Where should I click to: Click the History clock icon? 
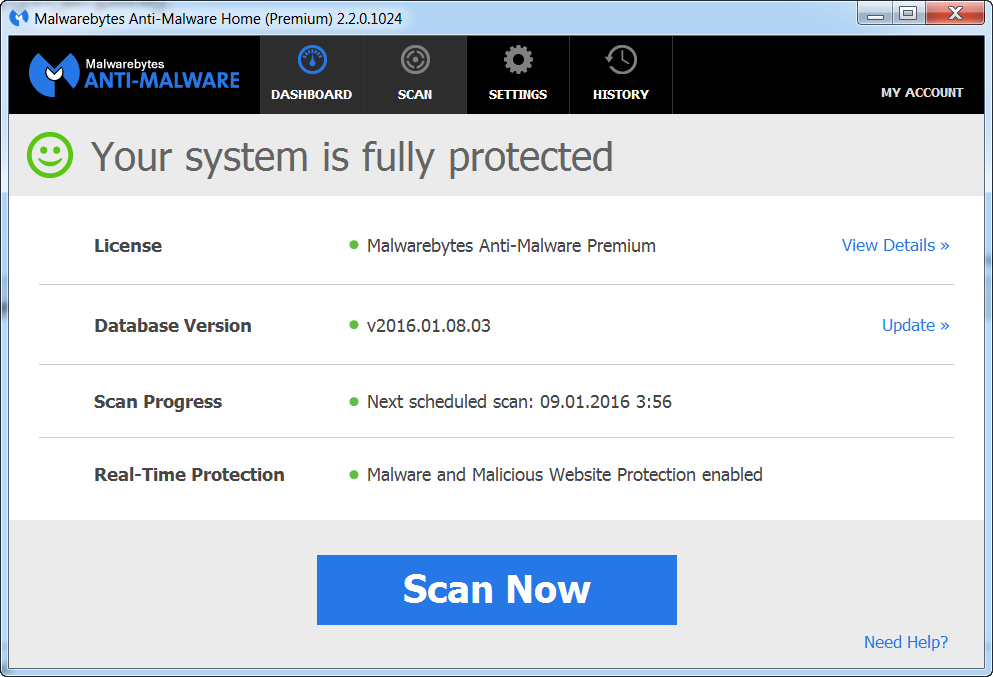click(621, 60)
